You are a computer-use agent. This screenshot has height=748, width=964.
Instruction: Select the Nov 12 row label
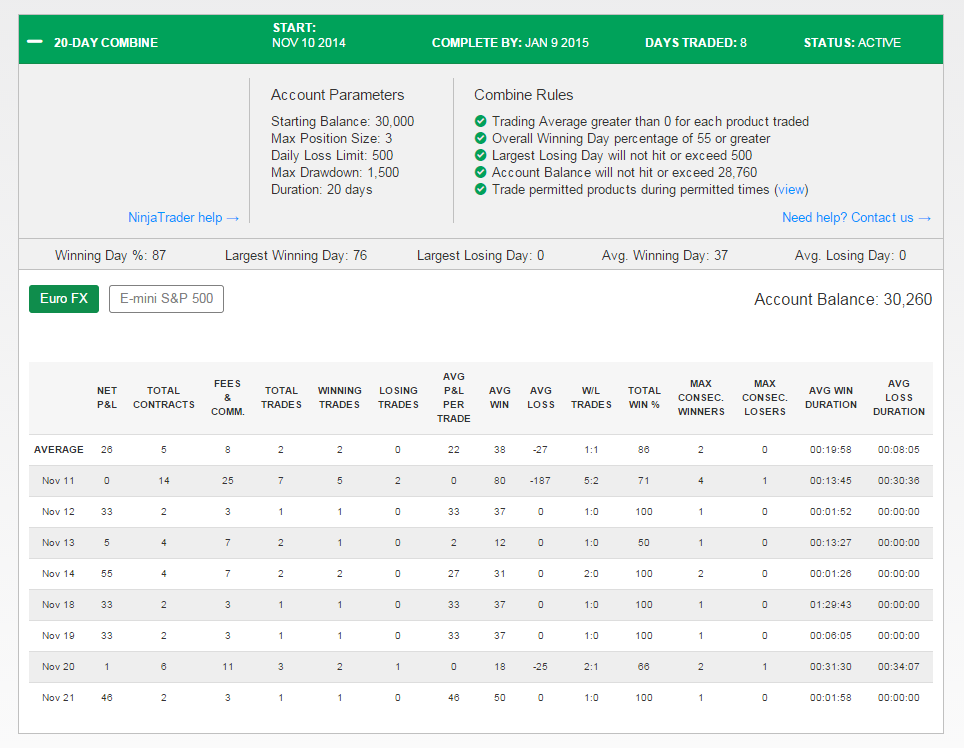pos(58,511)
